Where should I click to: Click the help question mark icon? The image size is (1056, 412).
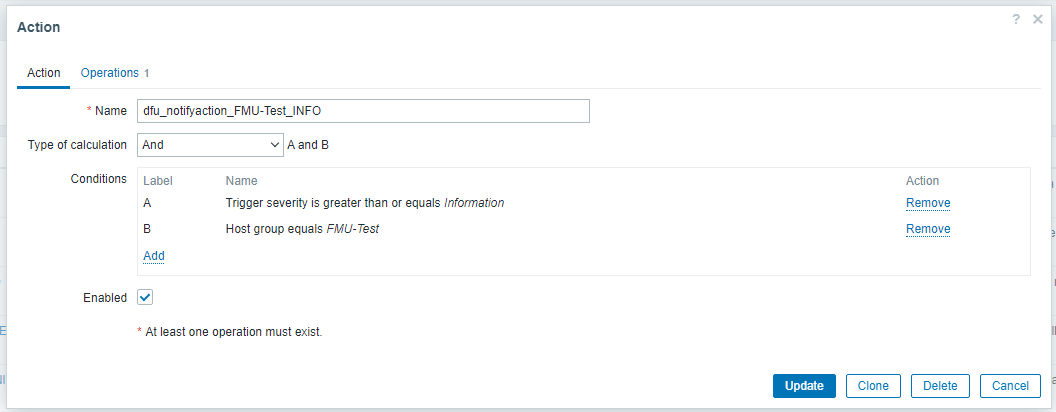1018,20
